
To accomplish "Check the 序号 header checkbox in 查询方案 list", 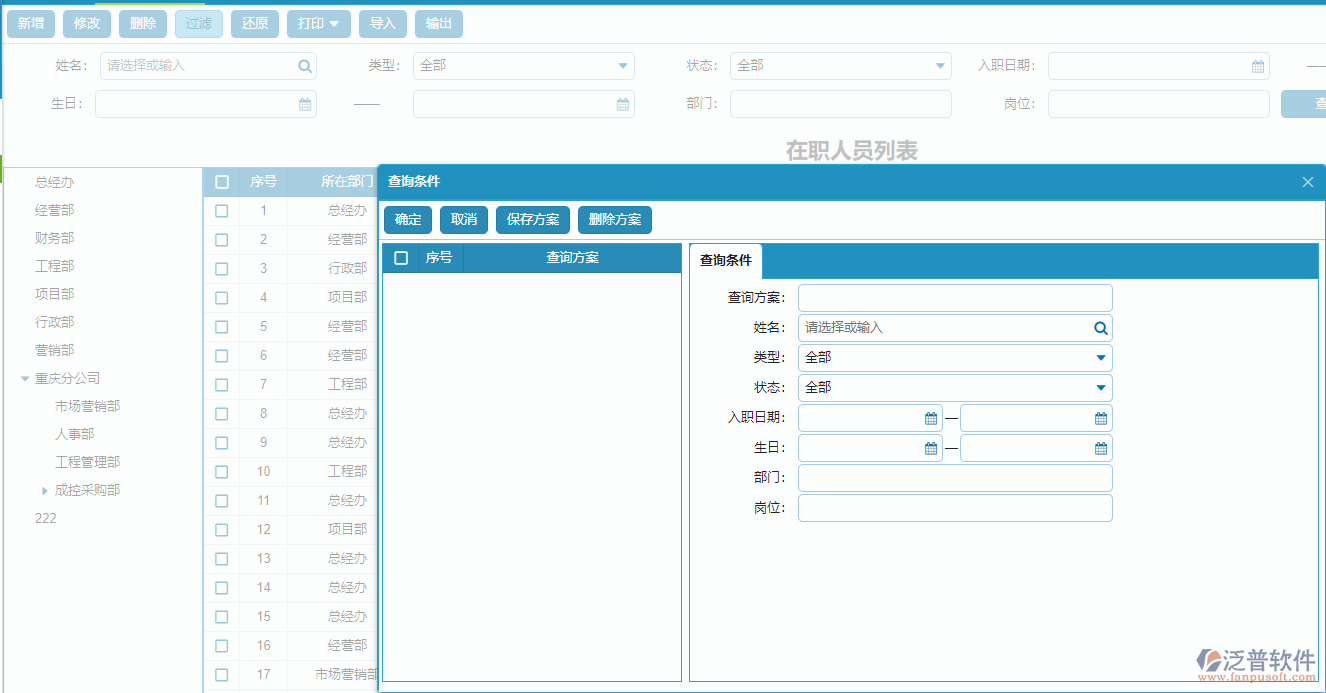I will click(x=401, y=257).
